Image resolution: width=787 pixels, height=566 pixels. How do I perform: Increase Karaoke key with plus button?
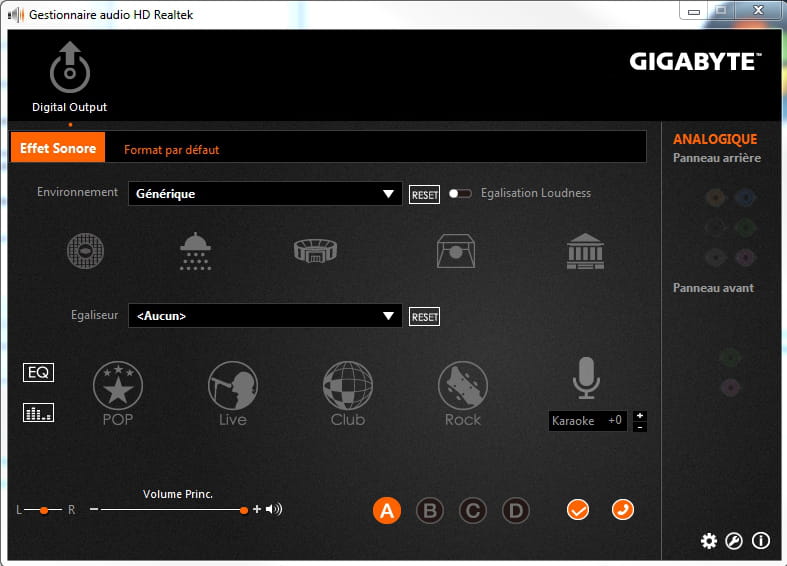640,415
